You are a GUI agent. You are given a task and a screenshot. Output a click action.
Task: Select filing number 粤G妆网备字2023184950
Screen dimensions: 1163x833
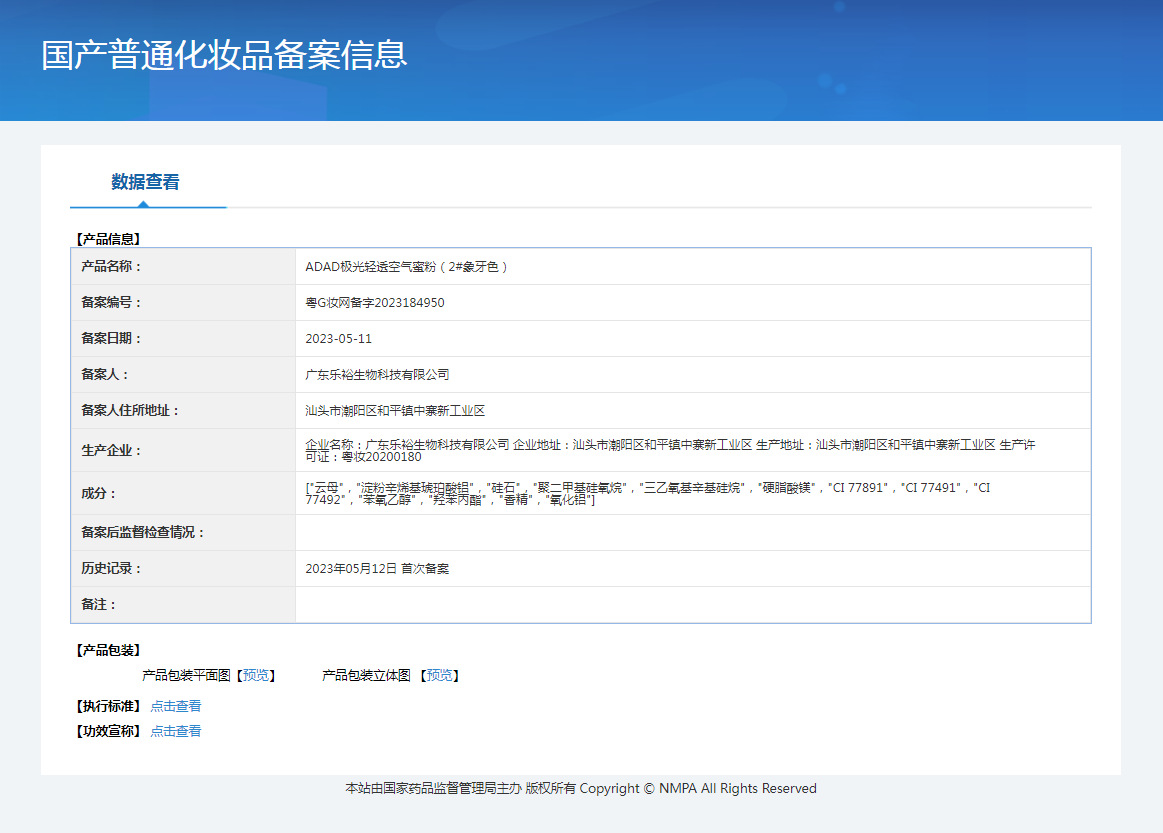(x=375, y=303)
